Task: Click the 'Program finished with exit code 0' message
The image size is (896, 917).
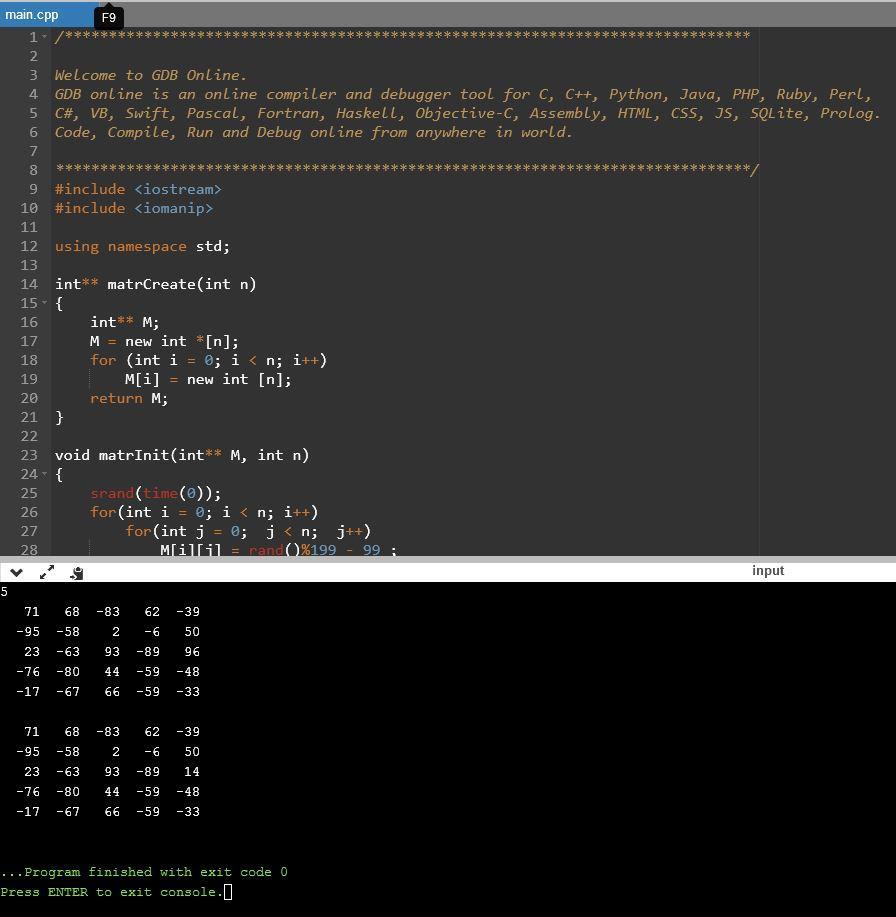Action: coord(145,872)
